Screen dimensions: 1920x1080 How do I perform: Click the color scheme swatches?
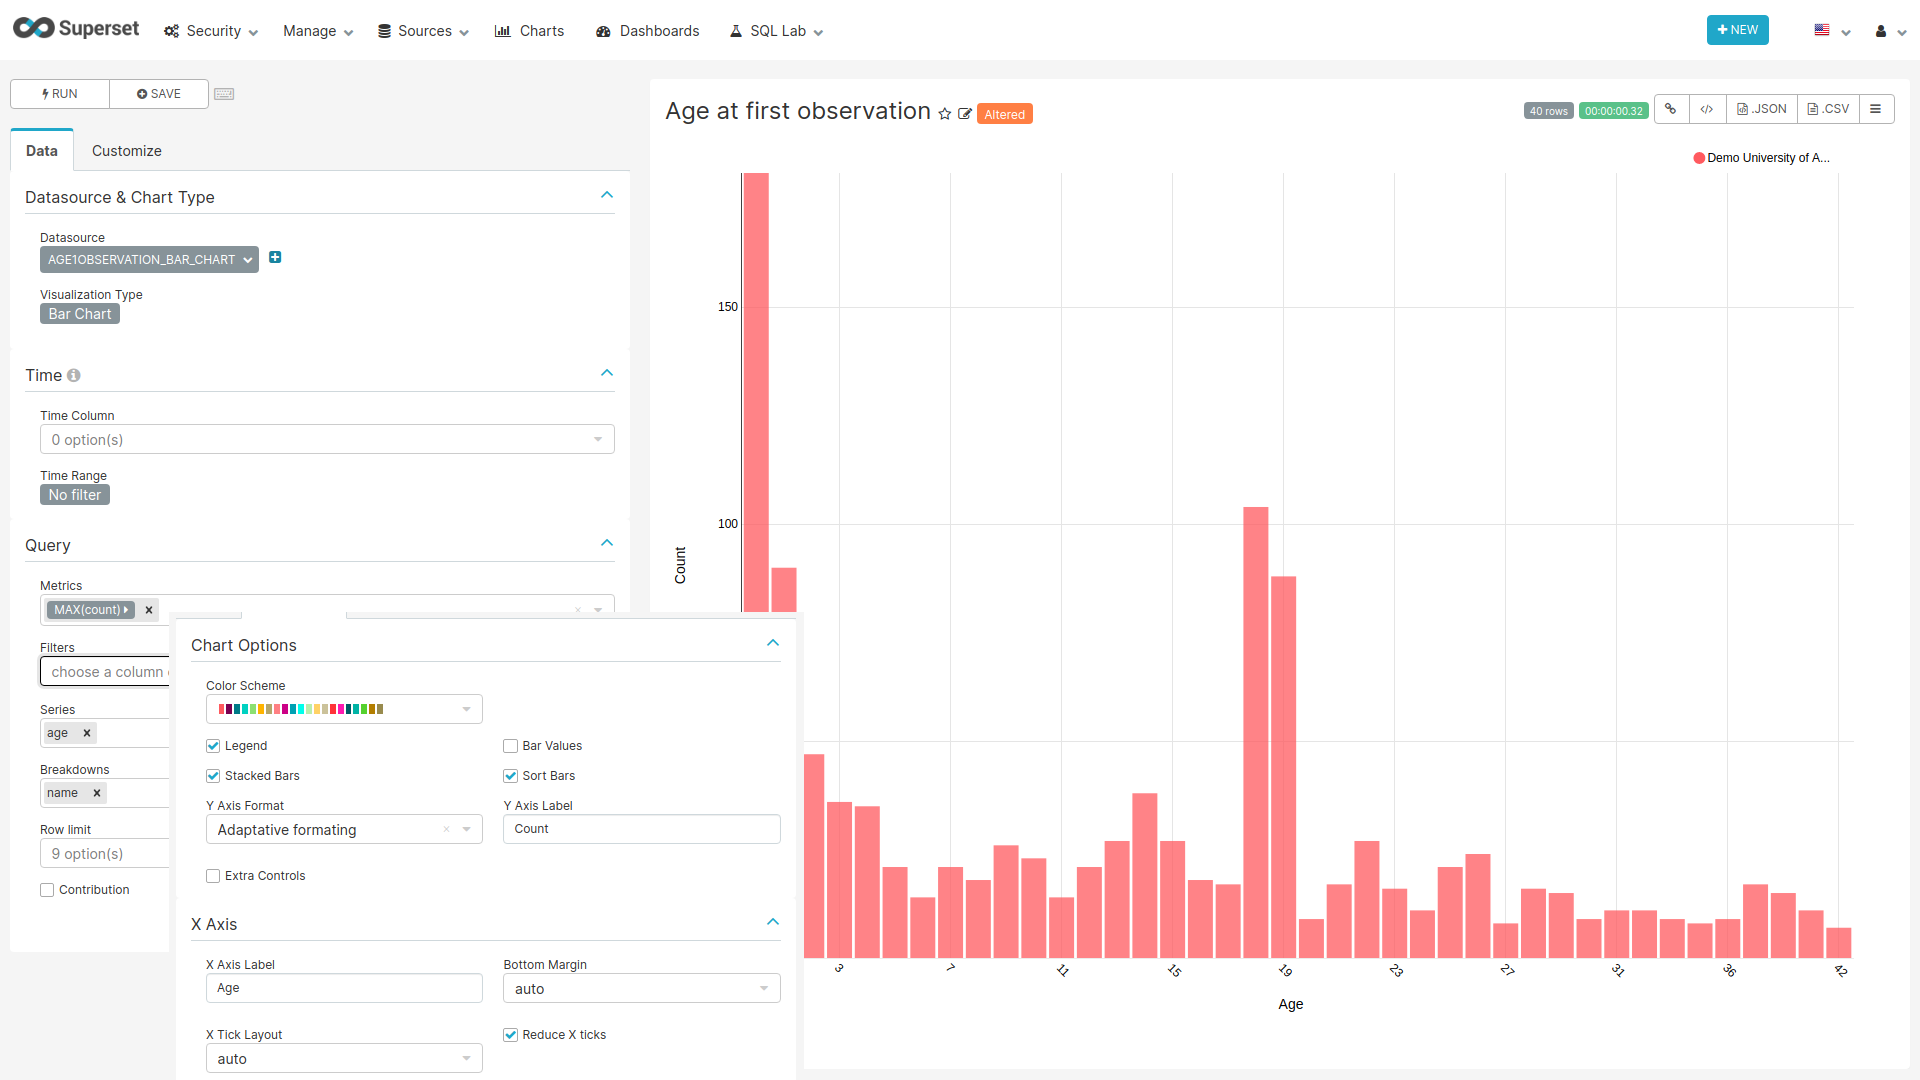(301, 709)
